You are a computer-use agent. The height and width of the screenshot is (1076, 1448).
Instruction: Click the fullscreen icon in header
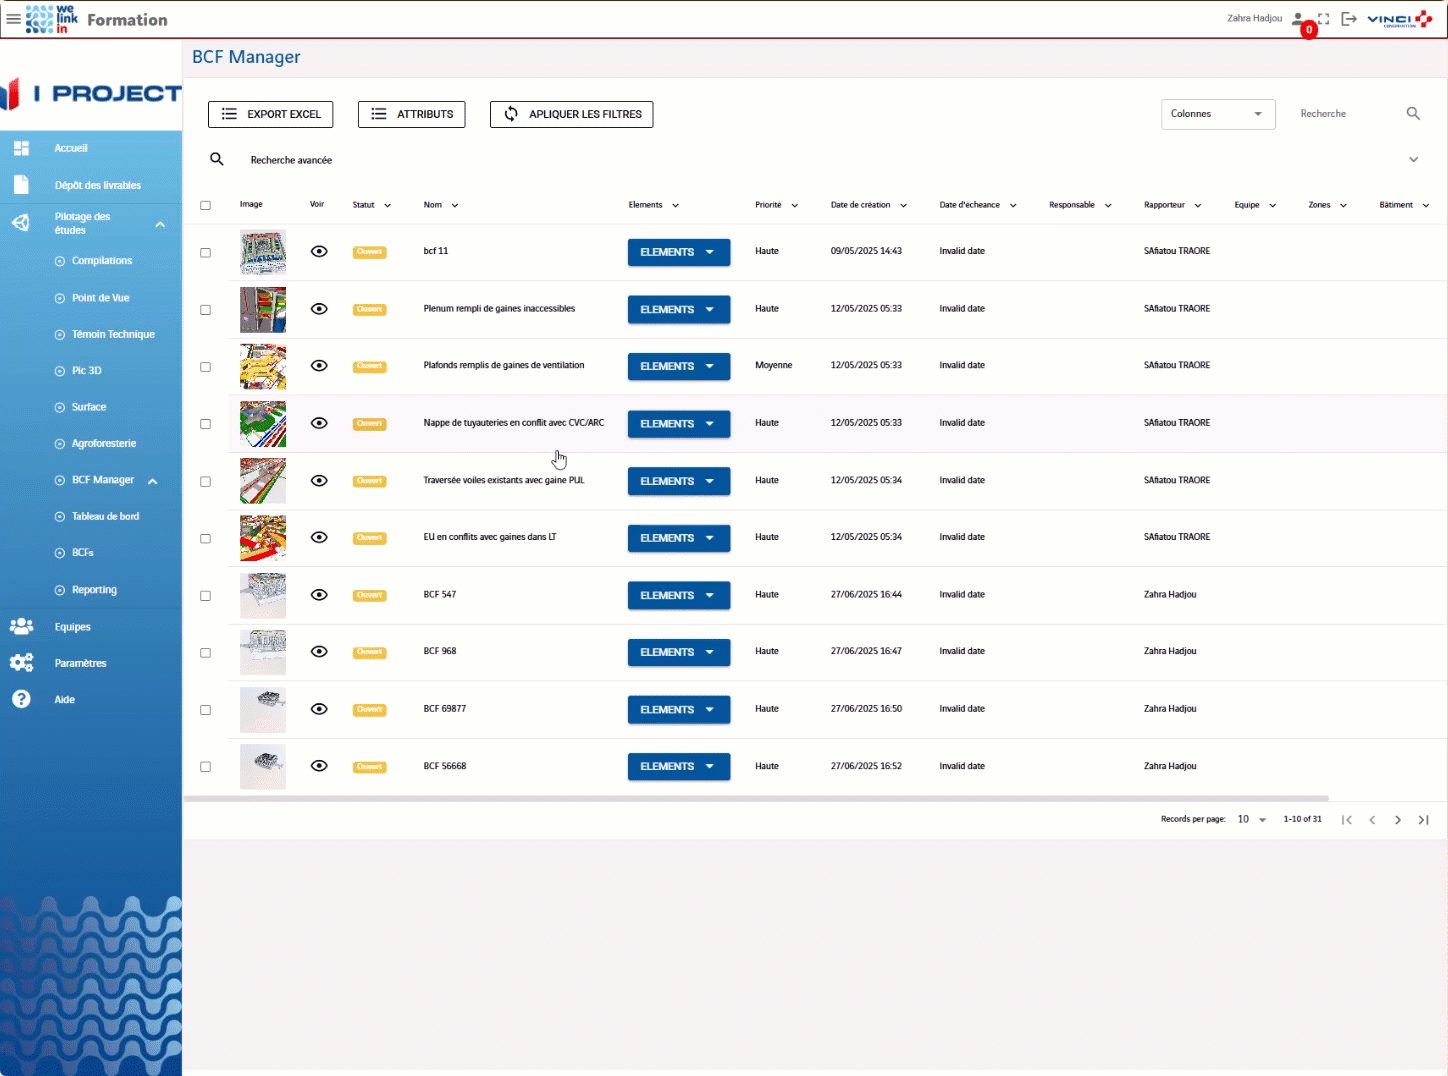[1323, 19]
